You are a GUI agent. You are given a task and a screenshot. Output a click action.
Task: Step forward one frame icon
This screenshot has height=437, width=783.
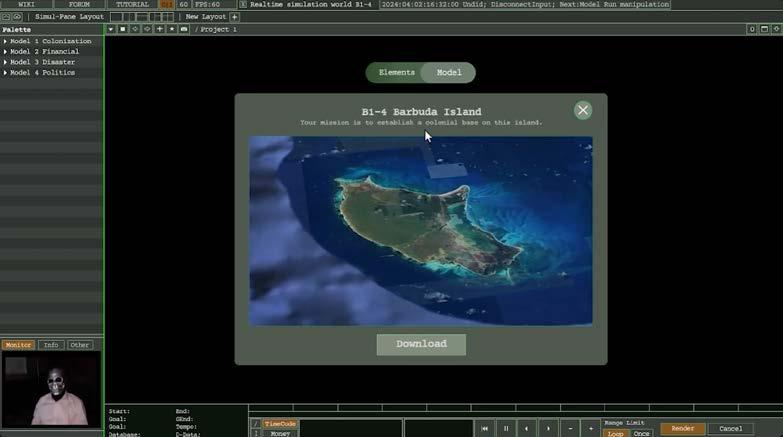[548, 428]
